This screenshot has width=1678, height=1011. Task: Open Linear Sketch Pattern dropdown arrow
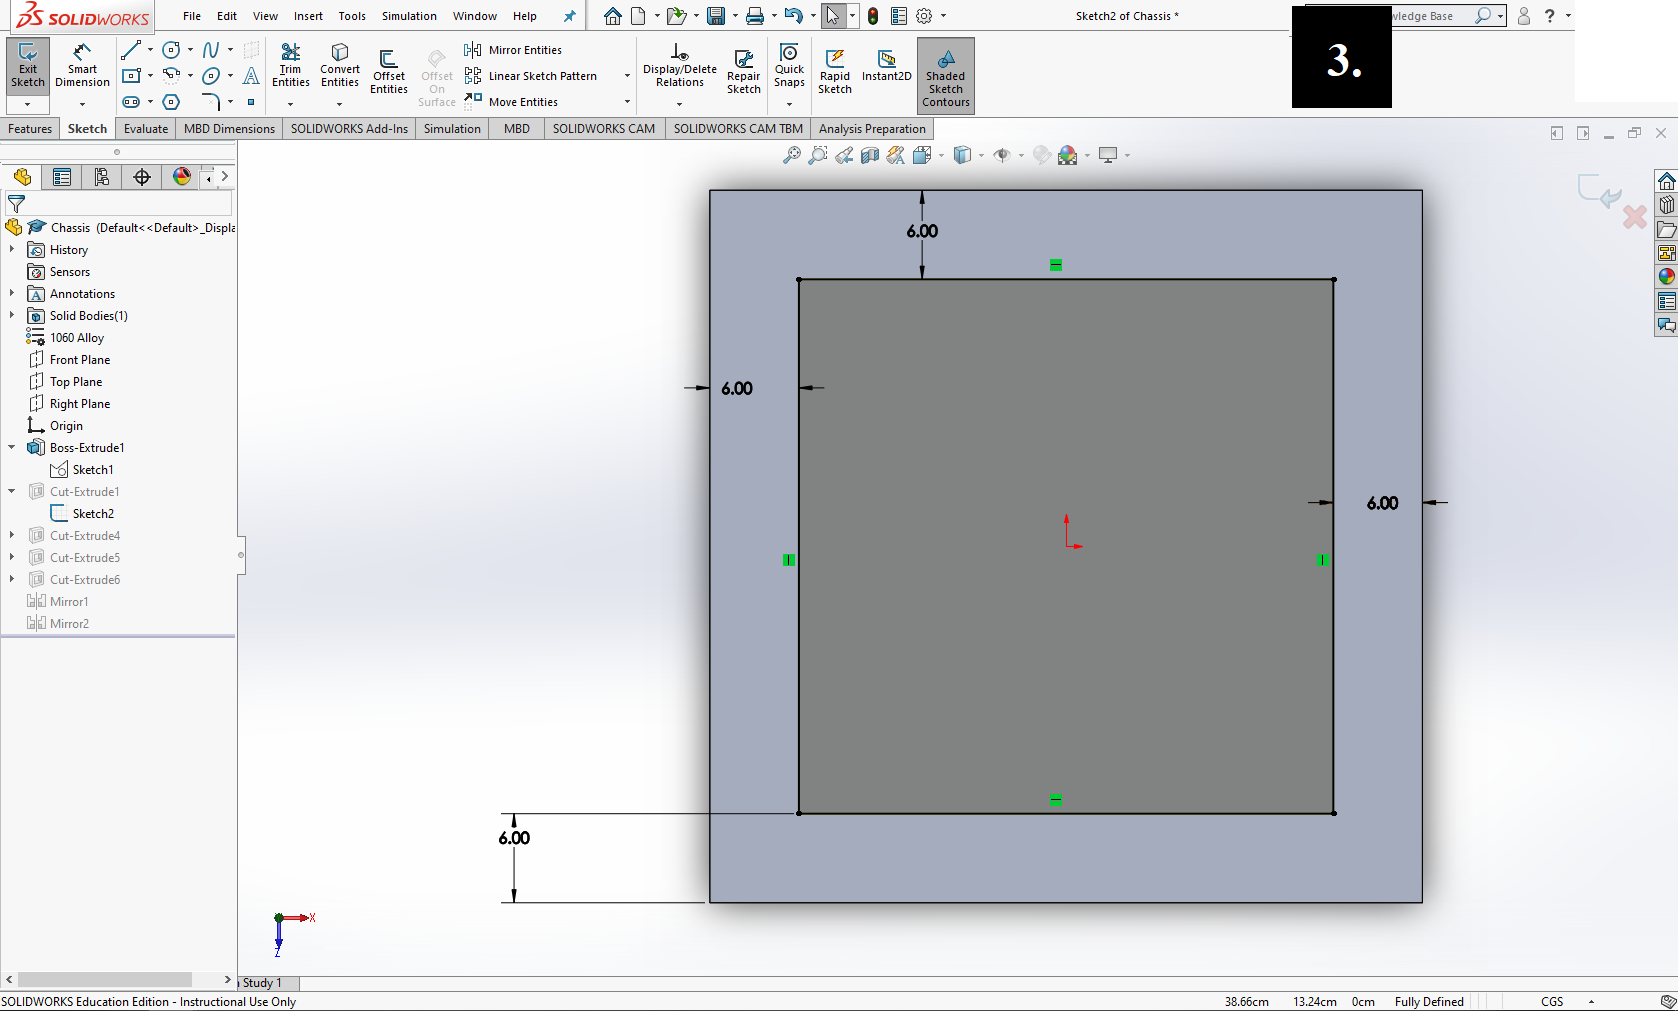[627, 76]
